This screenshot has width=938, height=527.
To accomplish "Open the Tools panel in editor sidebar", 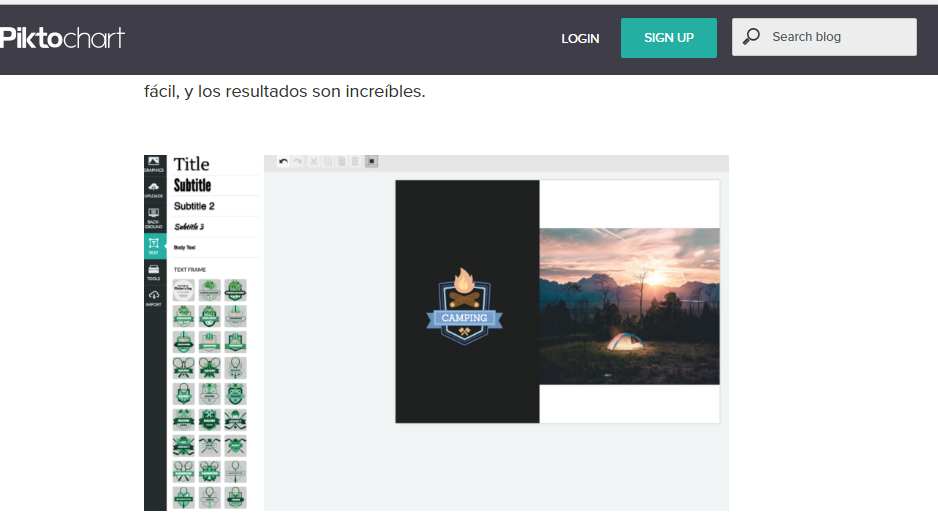I will 154,272.
